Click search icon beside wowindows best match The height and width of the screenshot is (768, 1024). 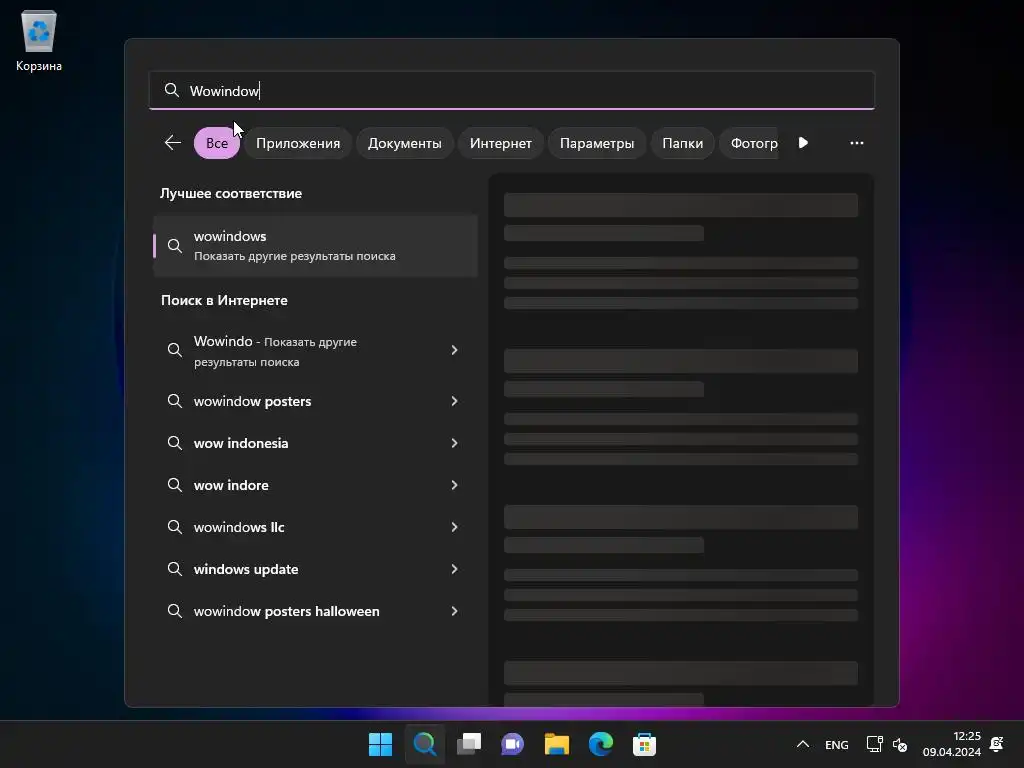click(x=174, y=246)
